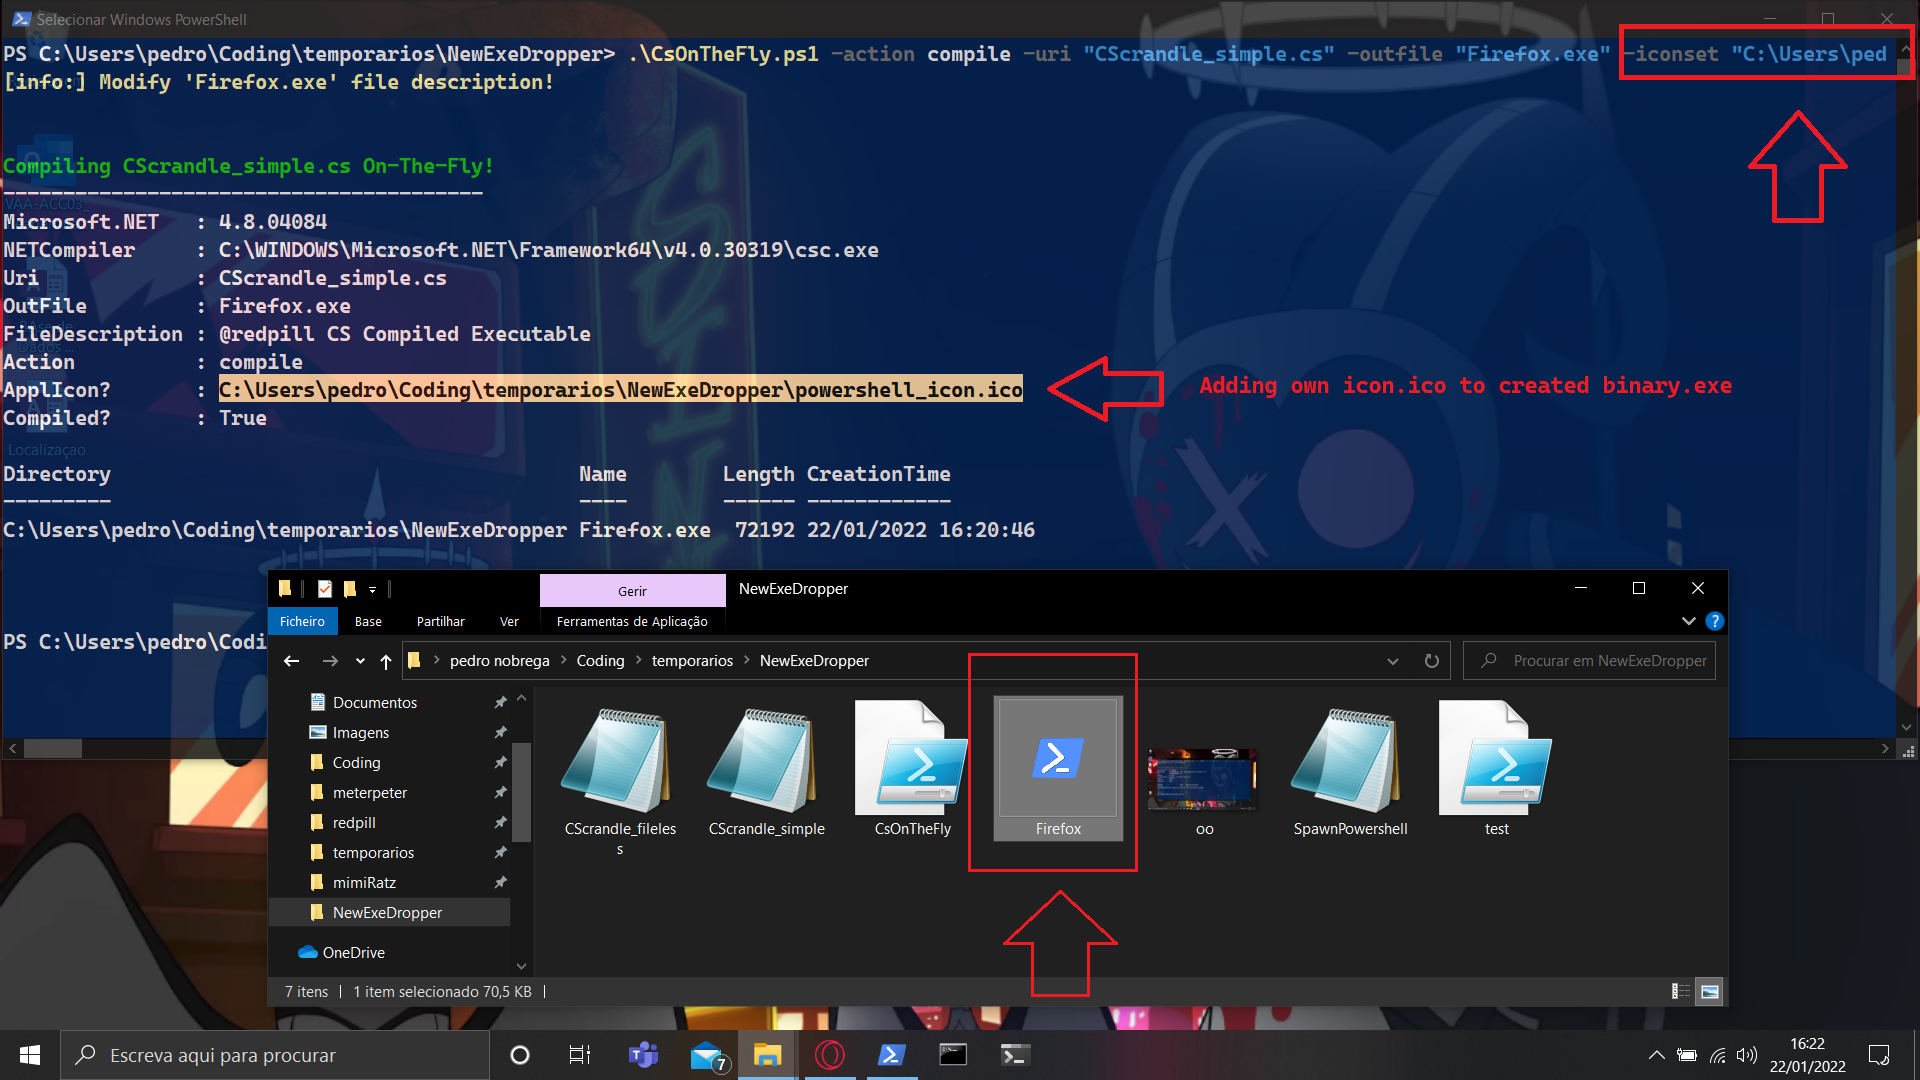Open the Quick Access toolbar dropdown
This screenshot has height=1080, width=1920.
coord(372,589)
